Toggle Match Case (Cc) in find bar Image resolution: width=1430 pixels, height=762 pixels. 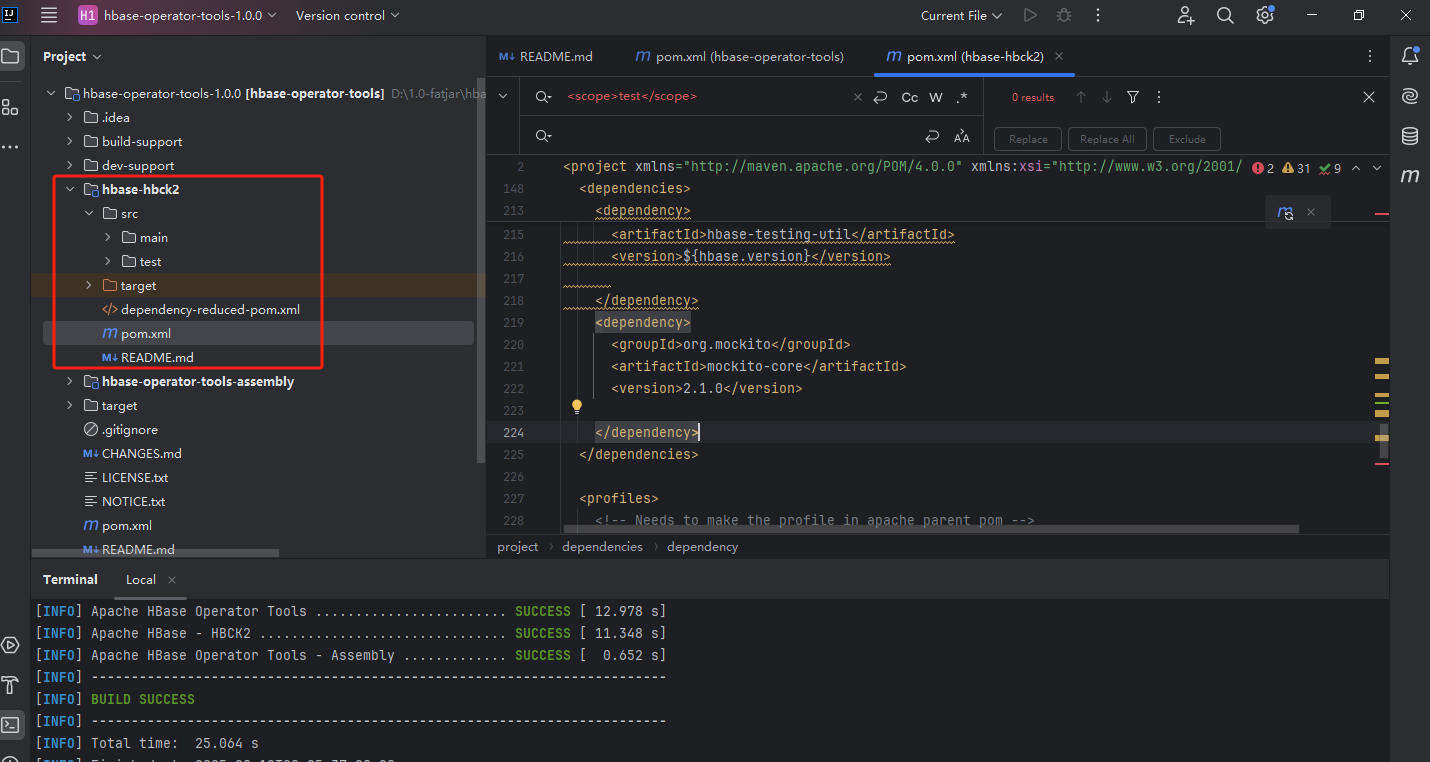coord(909,97)
